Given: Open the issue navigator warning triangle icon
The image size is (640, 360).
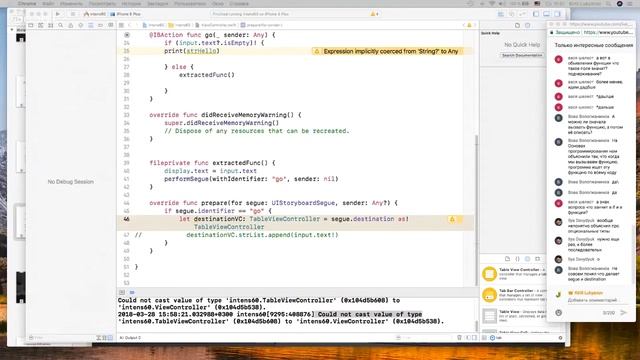Looking at the screenshot, I should (71, 25).
